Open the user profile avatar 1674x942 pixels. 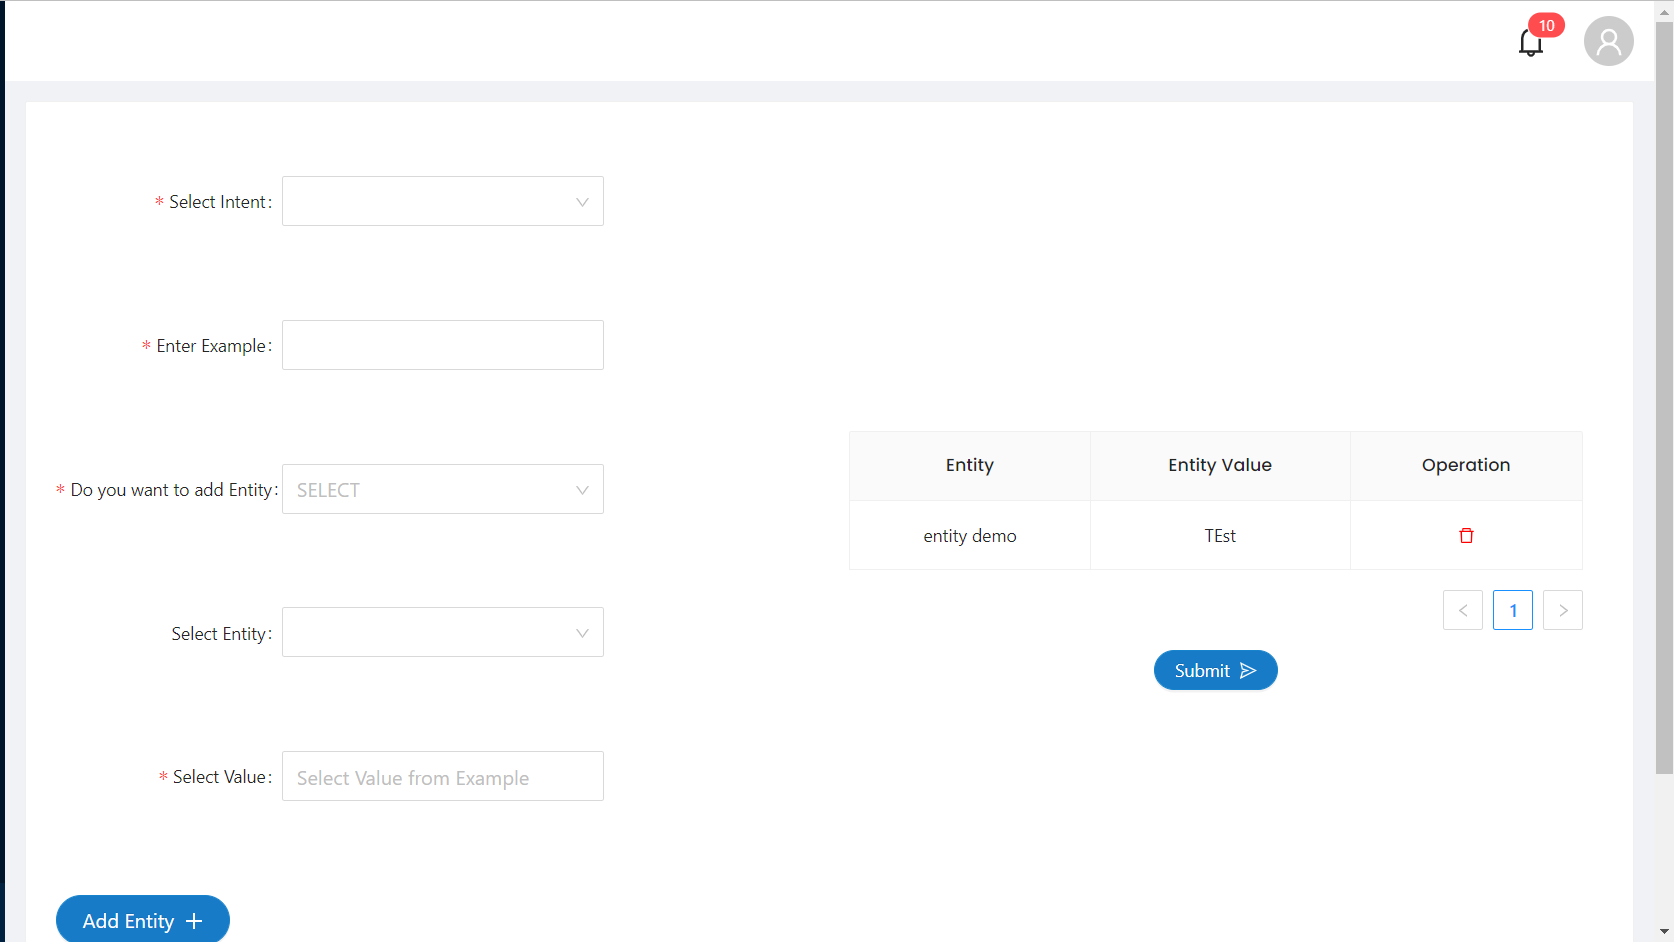pos(1608,41)
